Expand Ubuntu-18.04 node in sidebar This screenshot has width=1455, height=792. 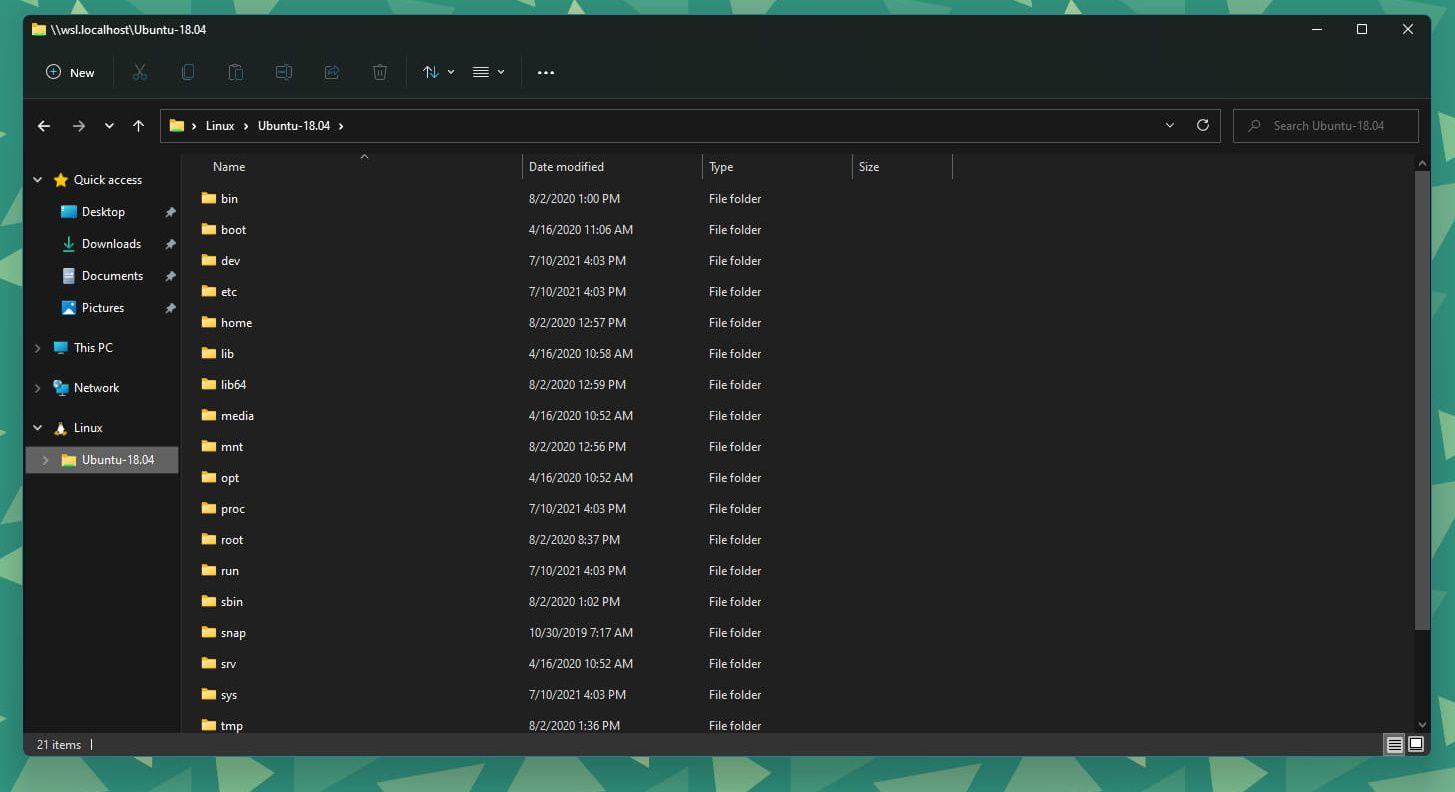pyautogui.click(x=45, y=460)
